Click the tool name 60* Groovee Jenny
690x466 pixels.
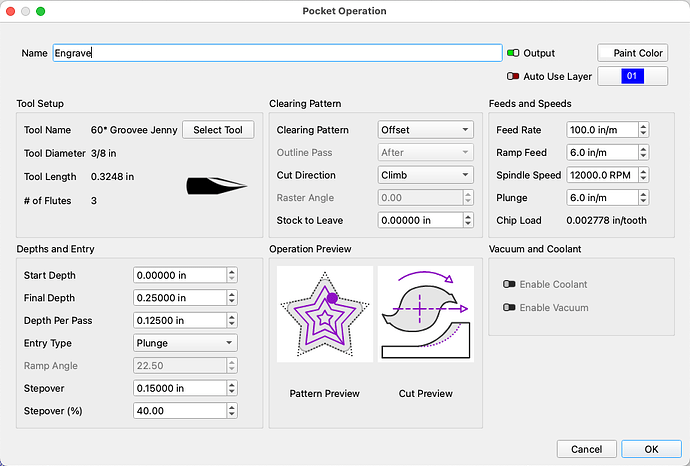134,130
